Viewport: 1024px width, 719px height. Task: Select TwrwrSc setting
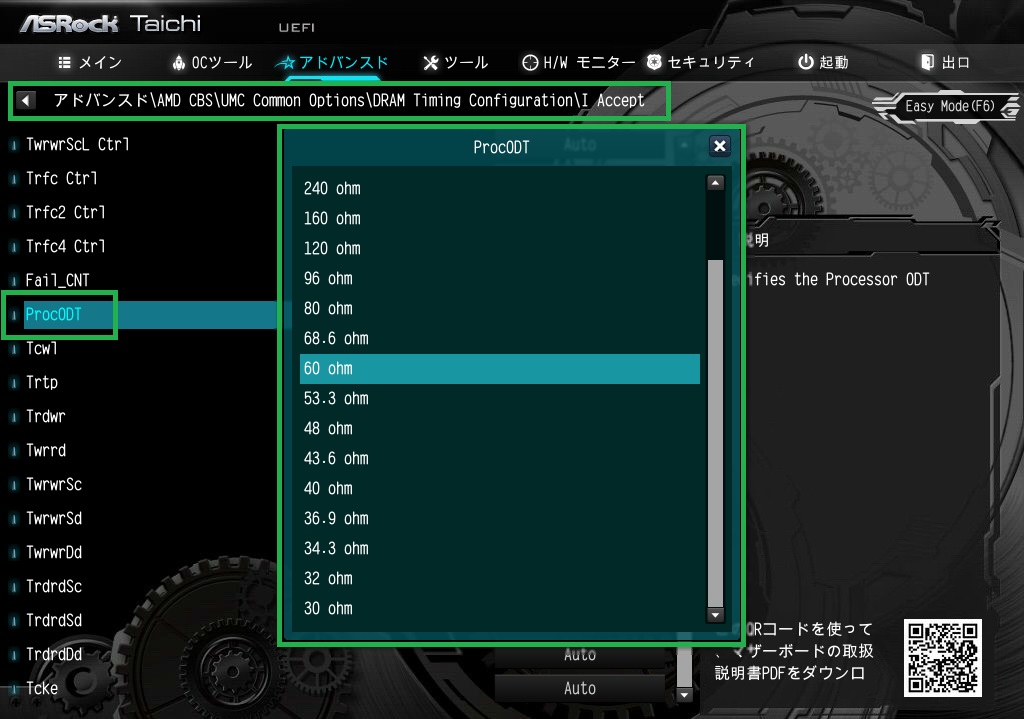point(54,484)
